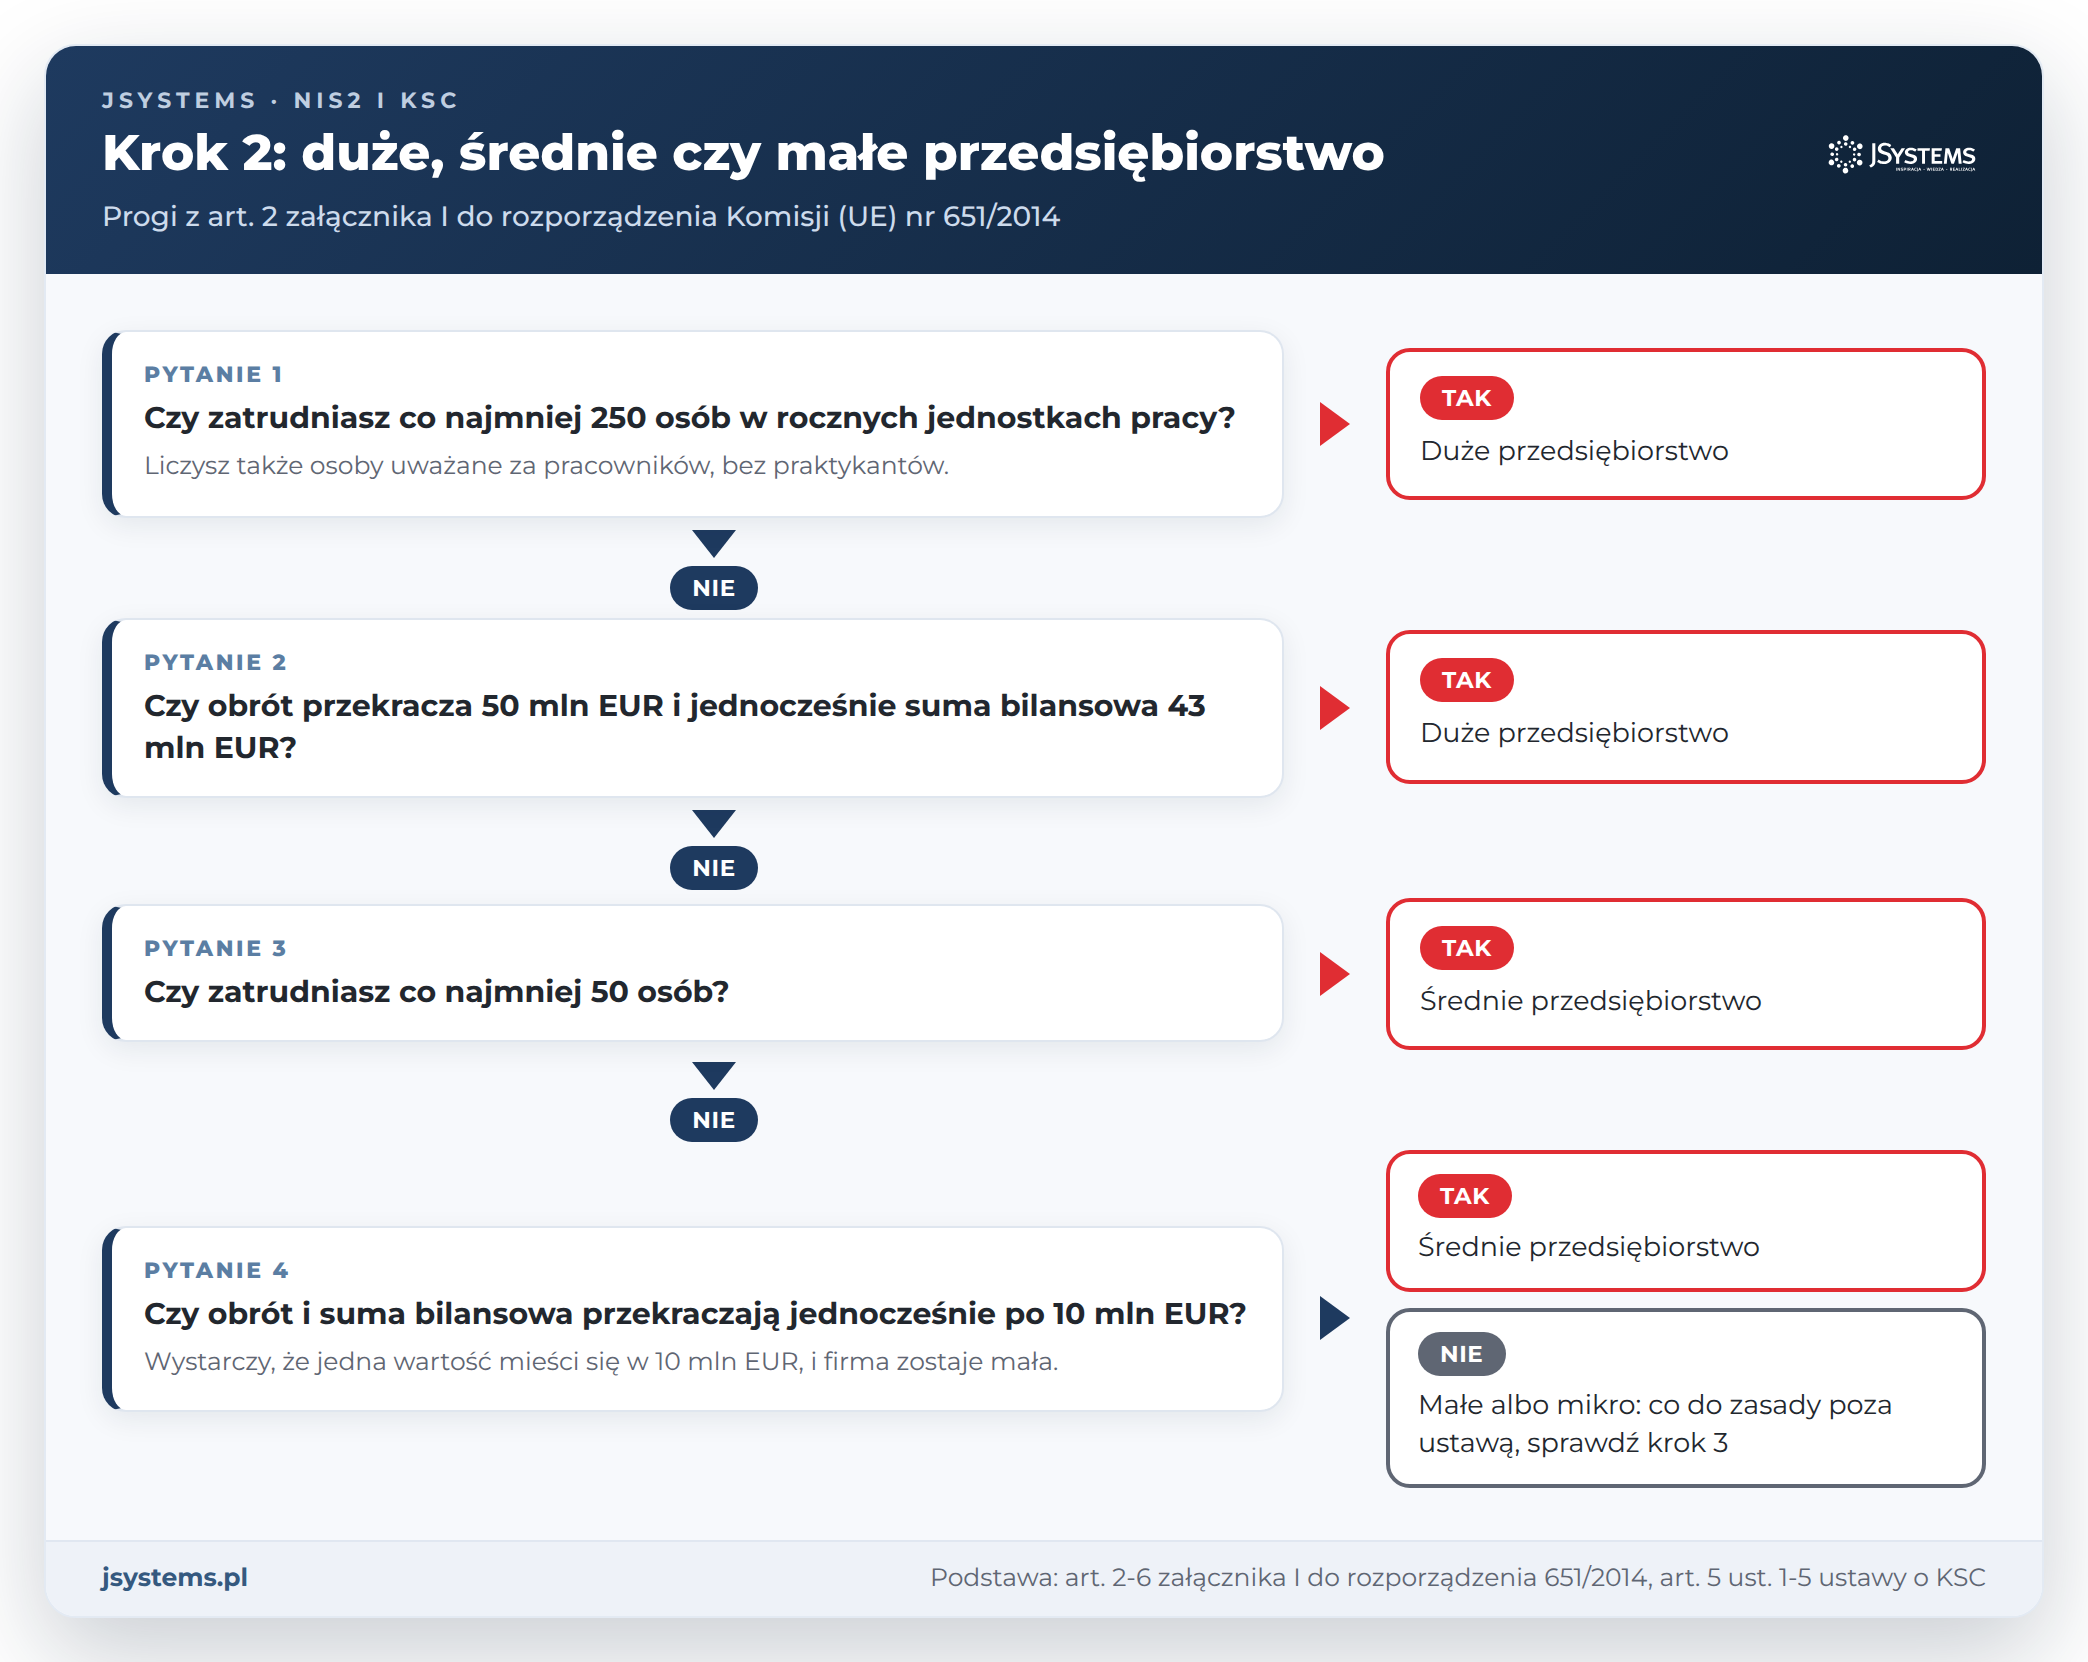Click the question about obrót 50 mln EUR
Screen dimensions: 2088x1662
point(675,726)
